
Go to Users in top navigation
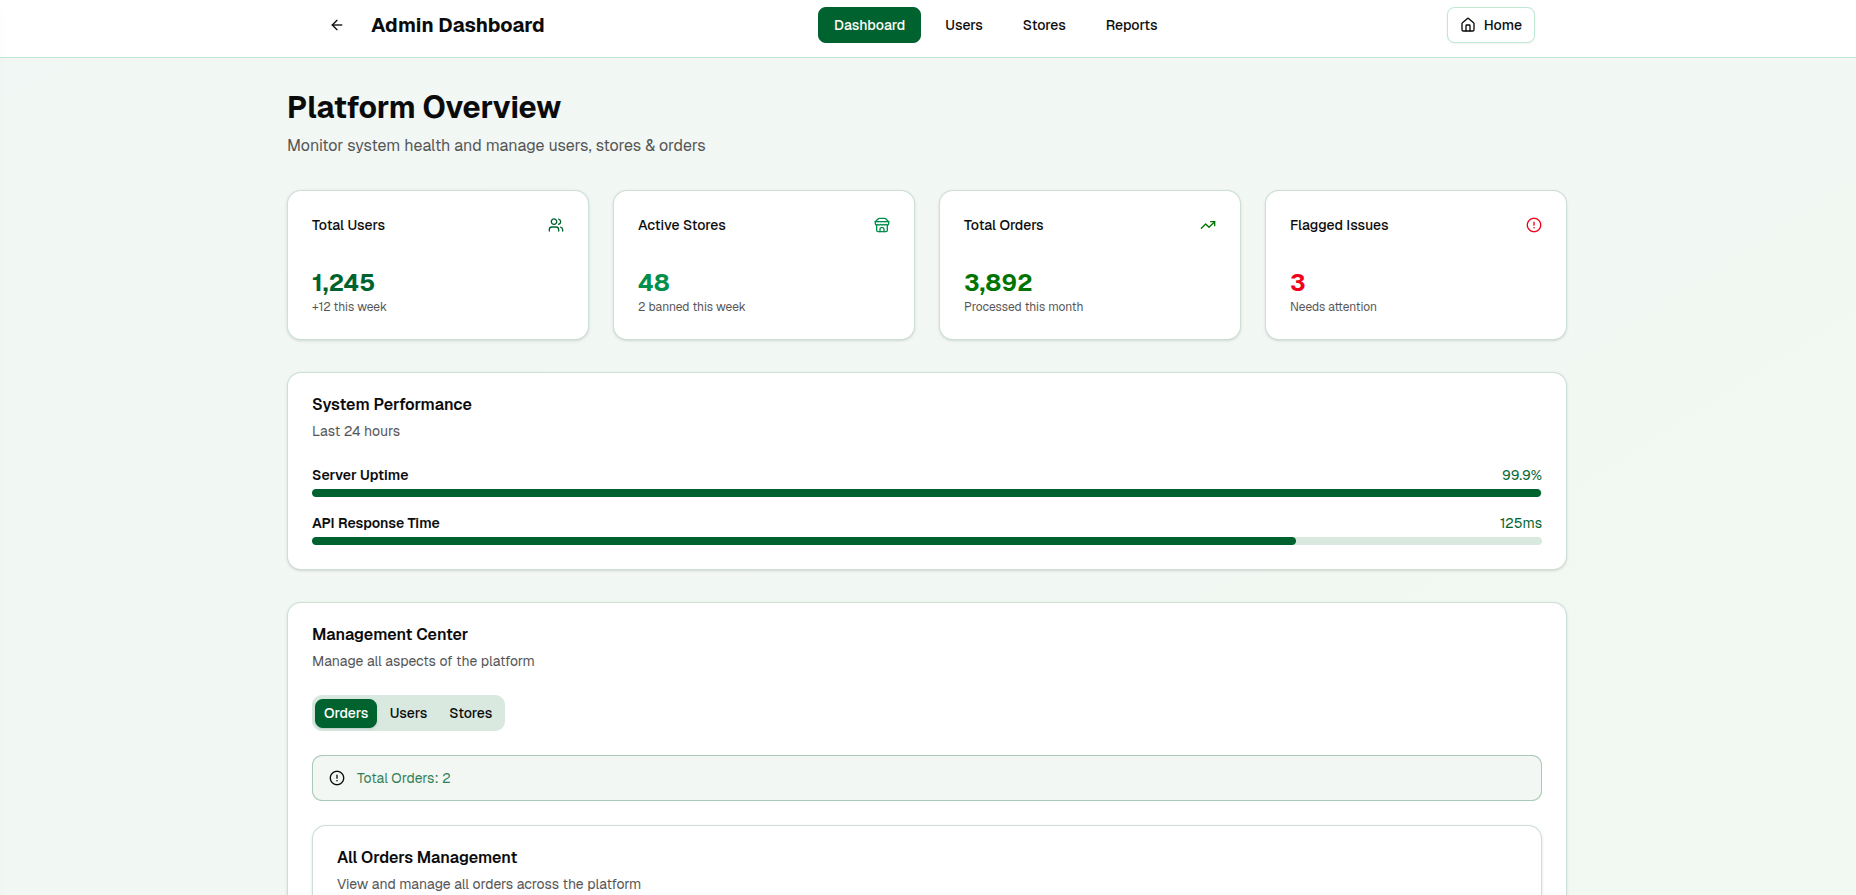click(963, 25)
